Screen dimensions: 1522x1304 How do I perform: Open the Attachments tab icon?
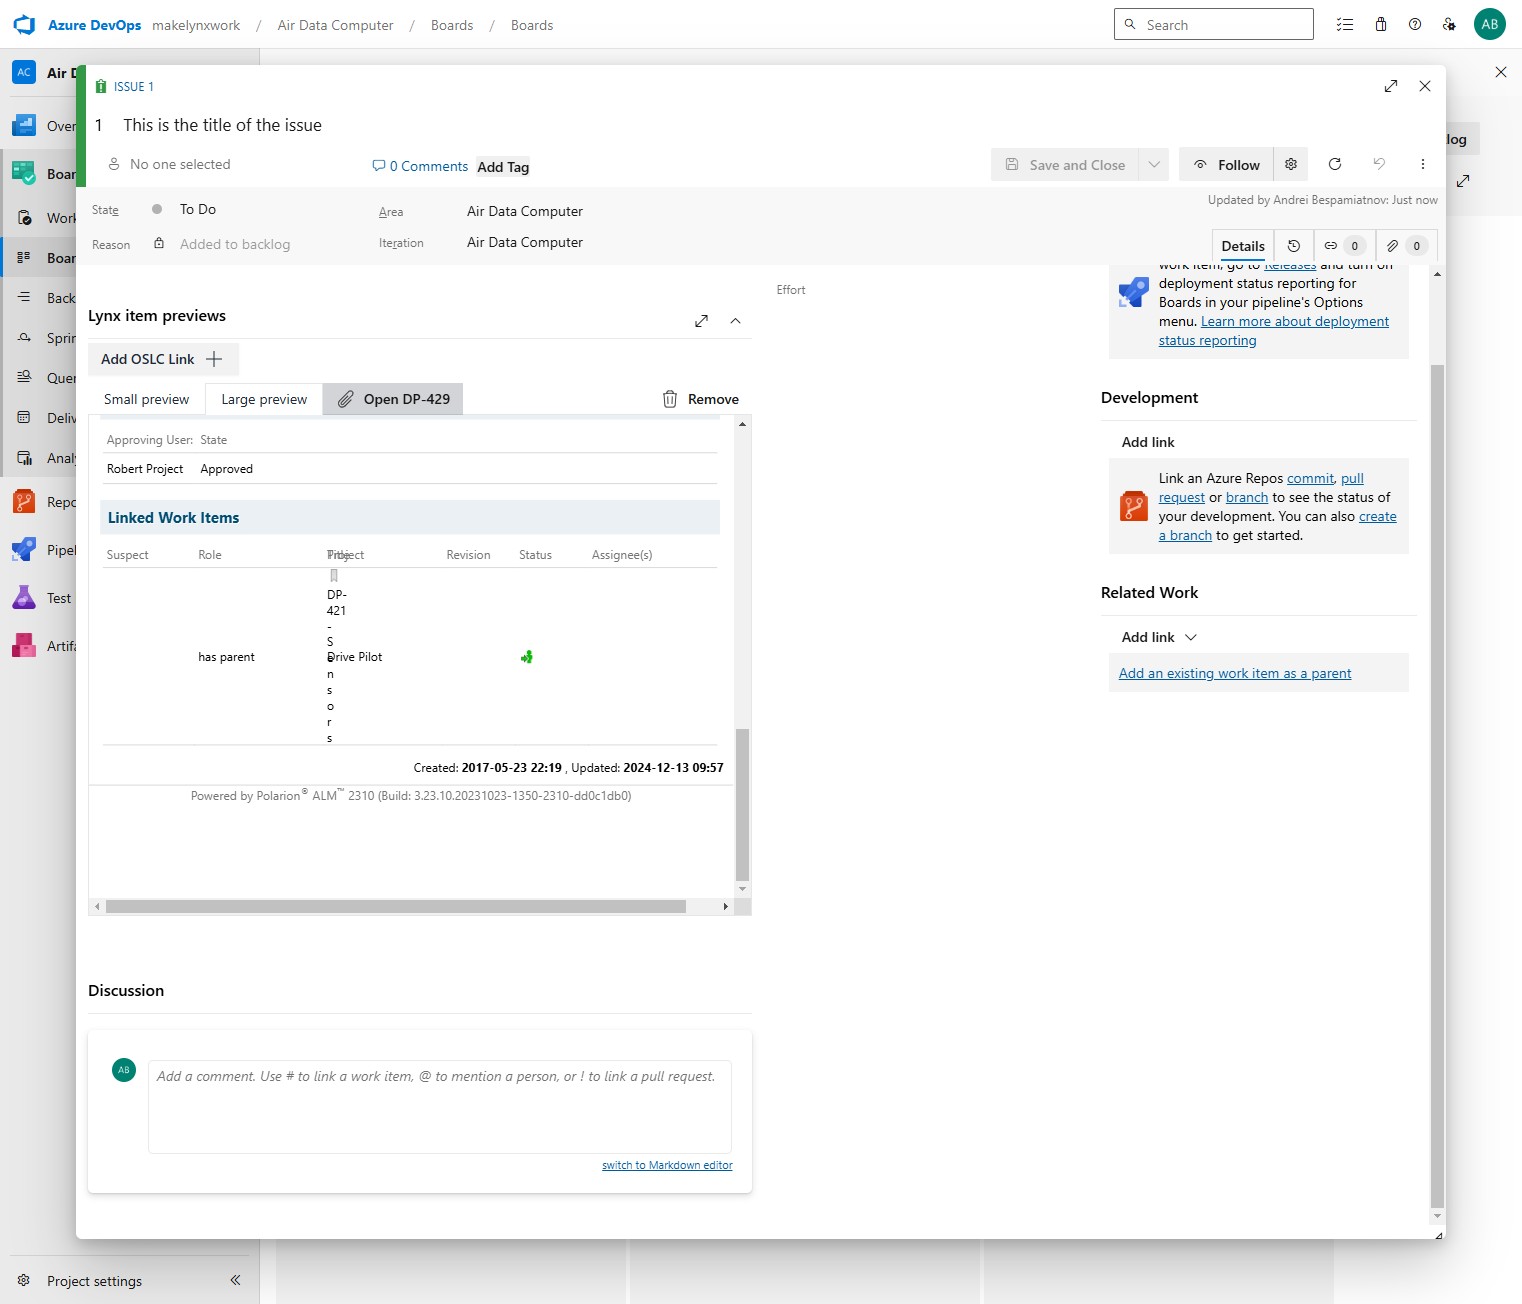click(1405, 246)
